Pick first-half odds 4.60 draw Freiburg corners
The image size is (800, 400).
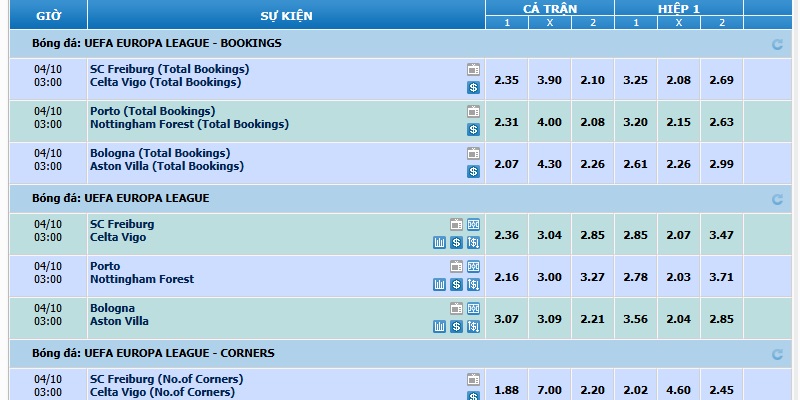(x=679, y=390)
